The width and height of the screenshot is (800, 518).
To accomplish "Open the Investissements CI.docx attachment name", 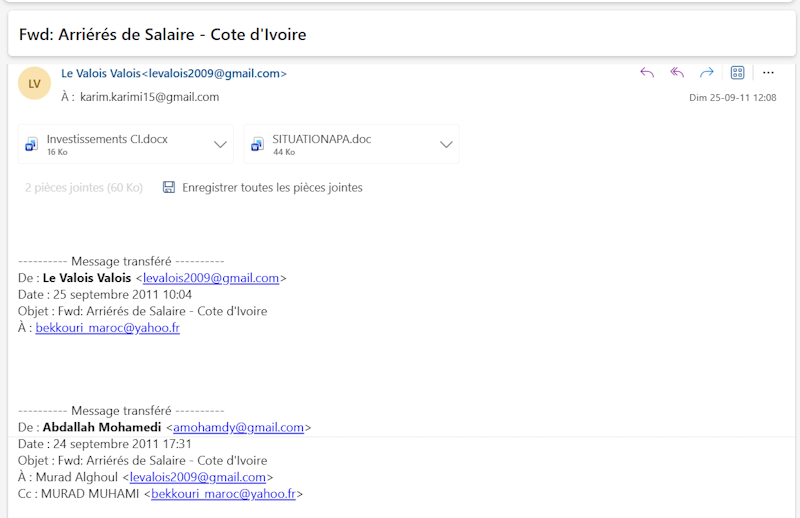I will pos(107,139).
